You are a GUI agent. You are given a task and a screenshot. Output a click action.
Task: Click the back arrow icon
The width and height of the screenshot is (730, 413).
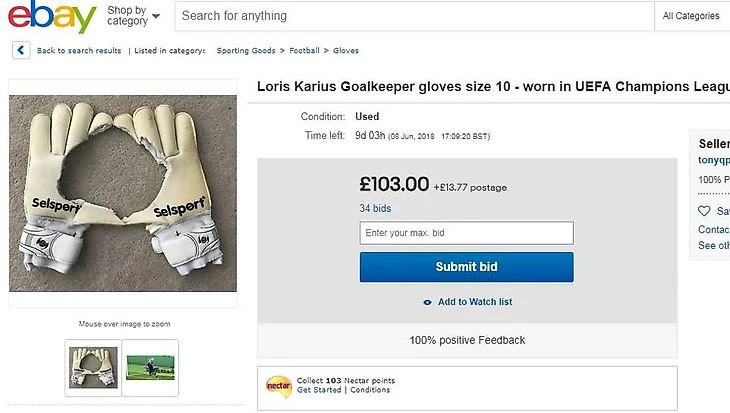(x=20, y=50)
